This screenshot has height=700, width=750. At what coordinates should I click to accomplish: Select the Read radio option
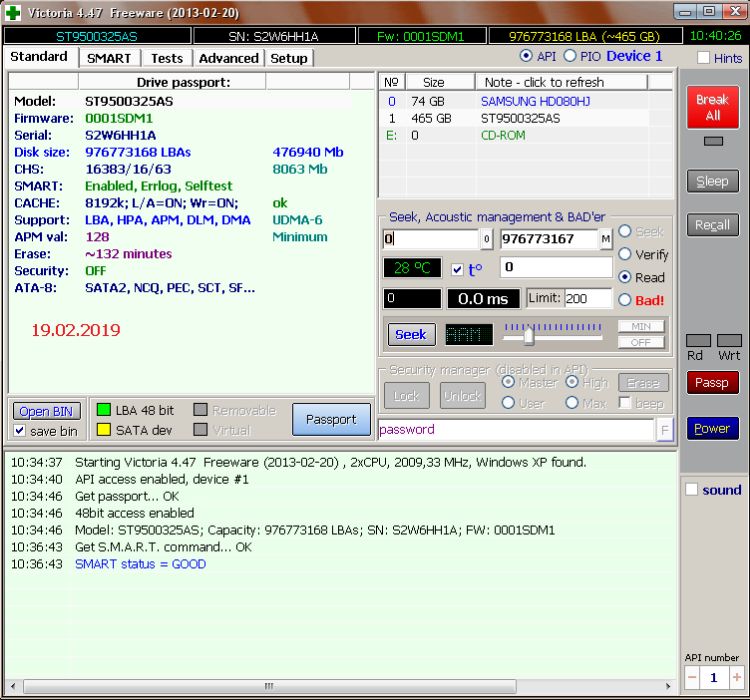[625, 277]
